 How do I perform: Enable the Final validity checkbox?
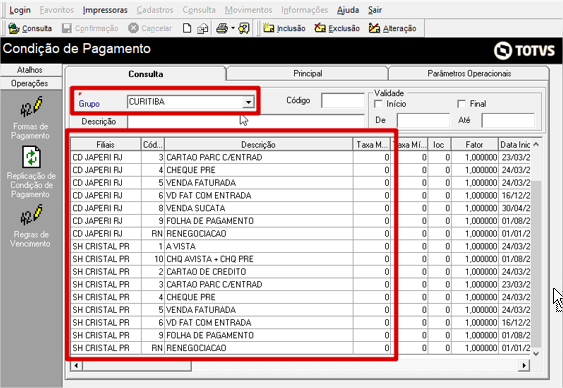pyautogui.click(x=461, y=104)
